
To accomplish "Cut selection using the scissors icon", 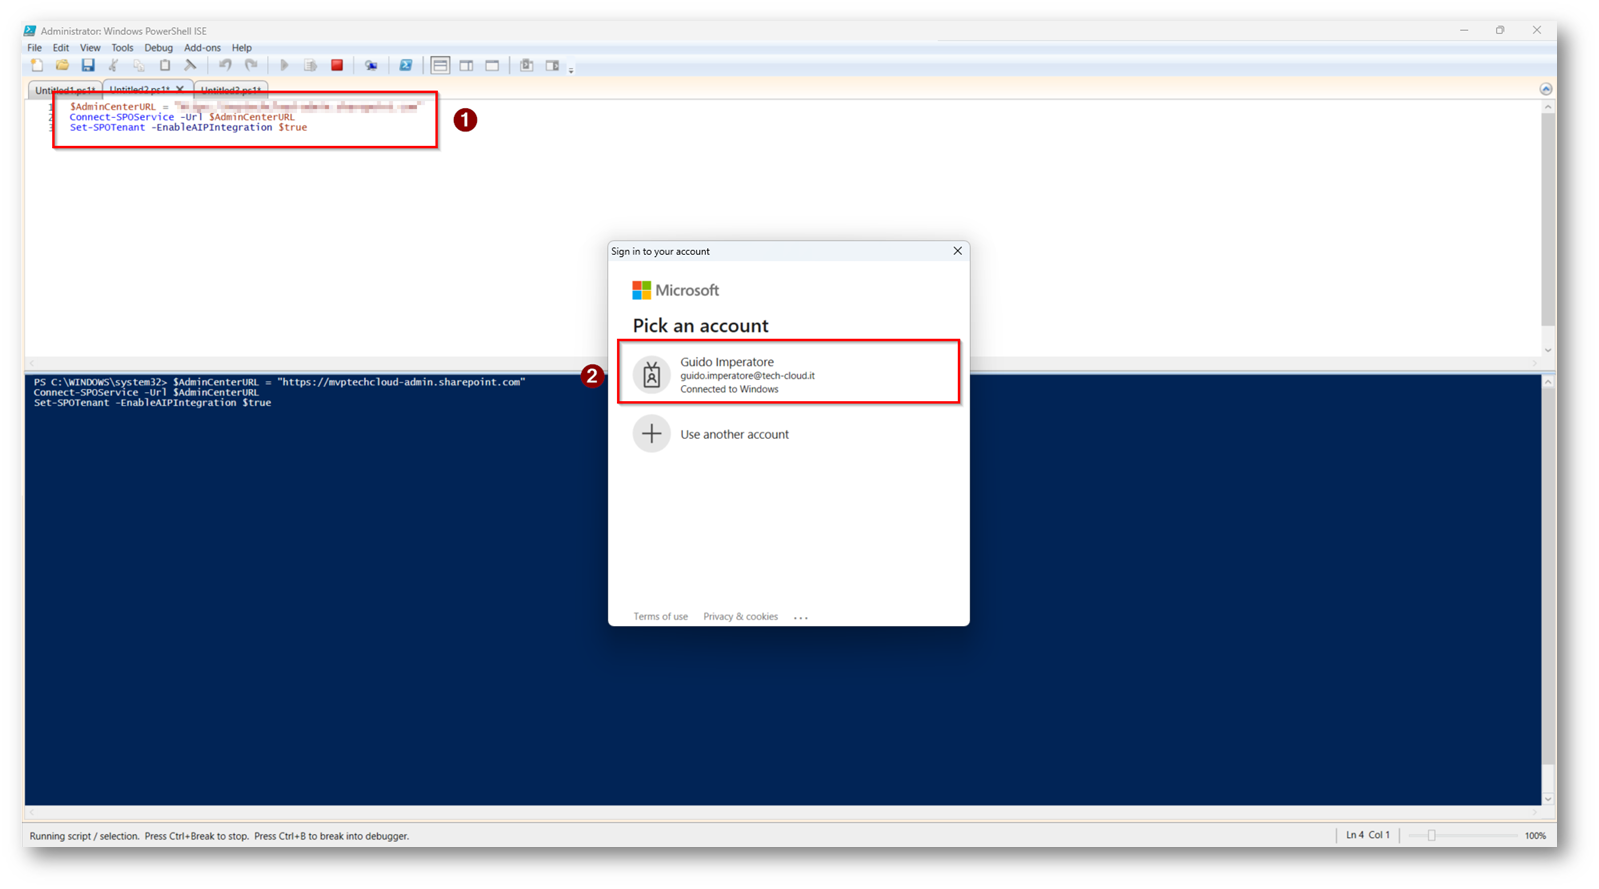I will click(113, 66).
